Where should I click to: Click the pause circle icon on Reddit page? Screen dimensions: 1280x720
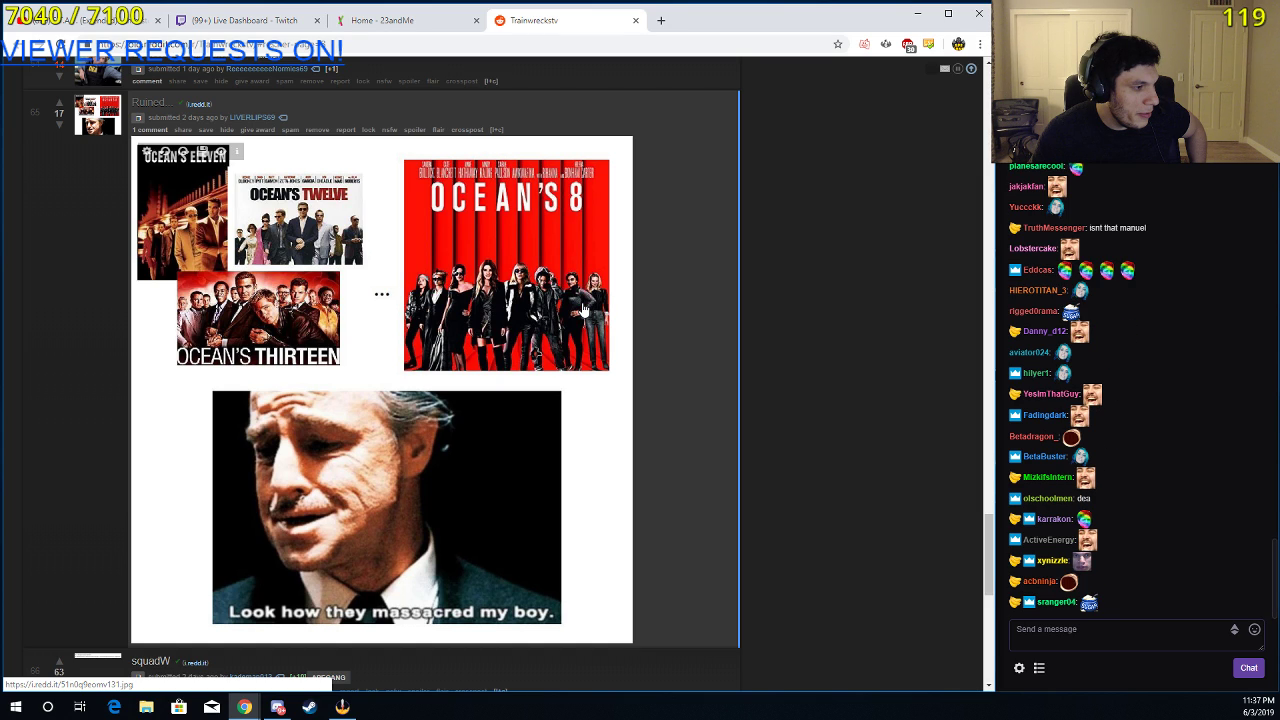(958, 69)
